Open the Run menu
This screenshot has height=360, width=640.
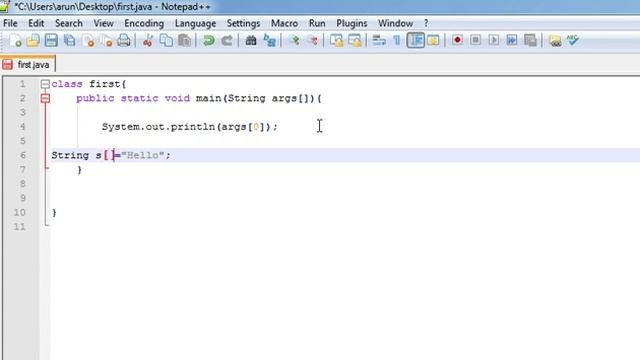pyautogui.click(x=317, y=23)
